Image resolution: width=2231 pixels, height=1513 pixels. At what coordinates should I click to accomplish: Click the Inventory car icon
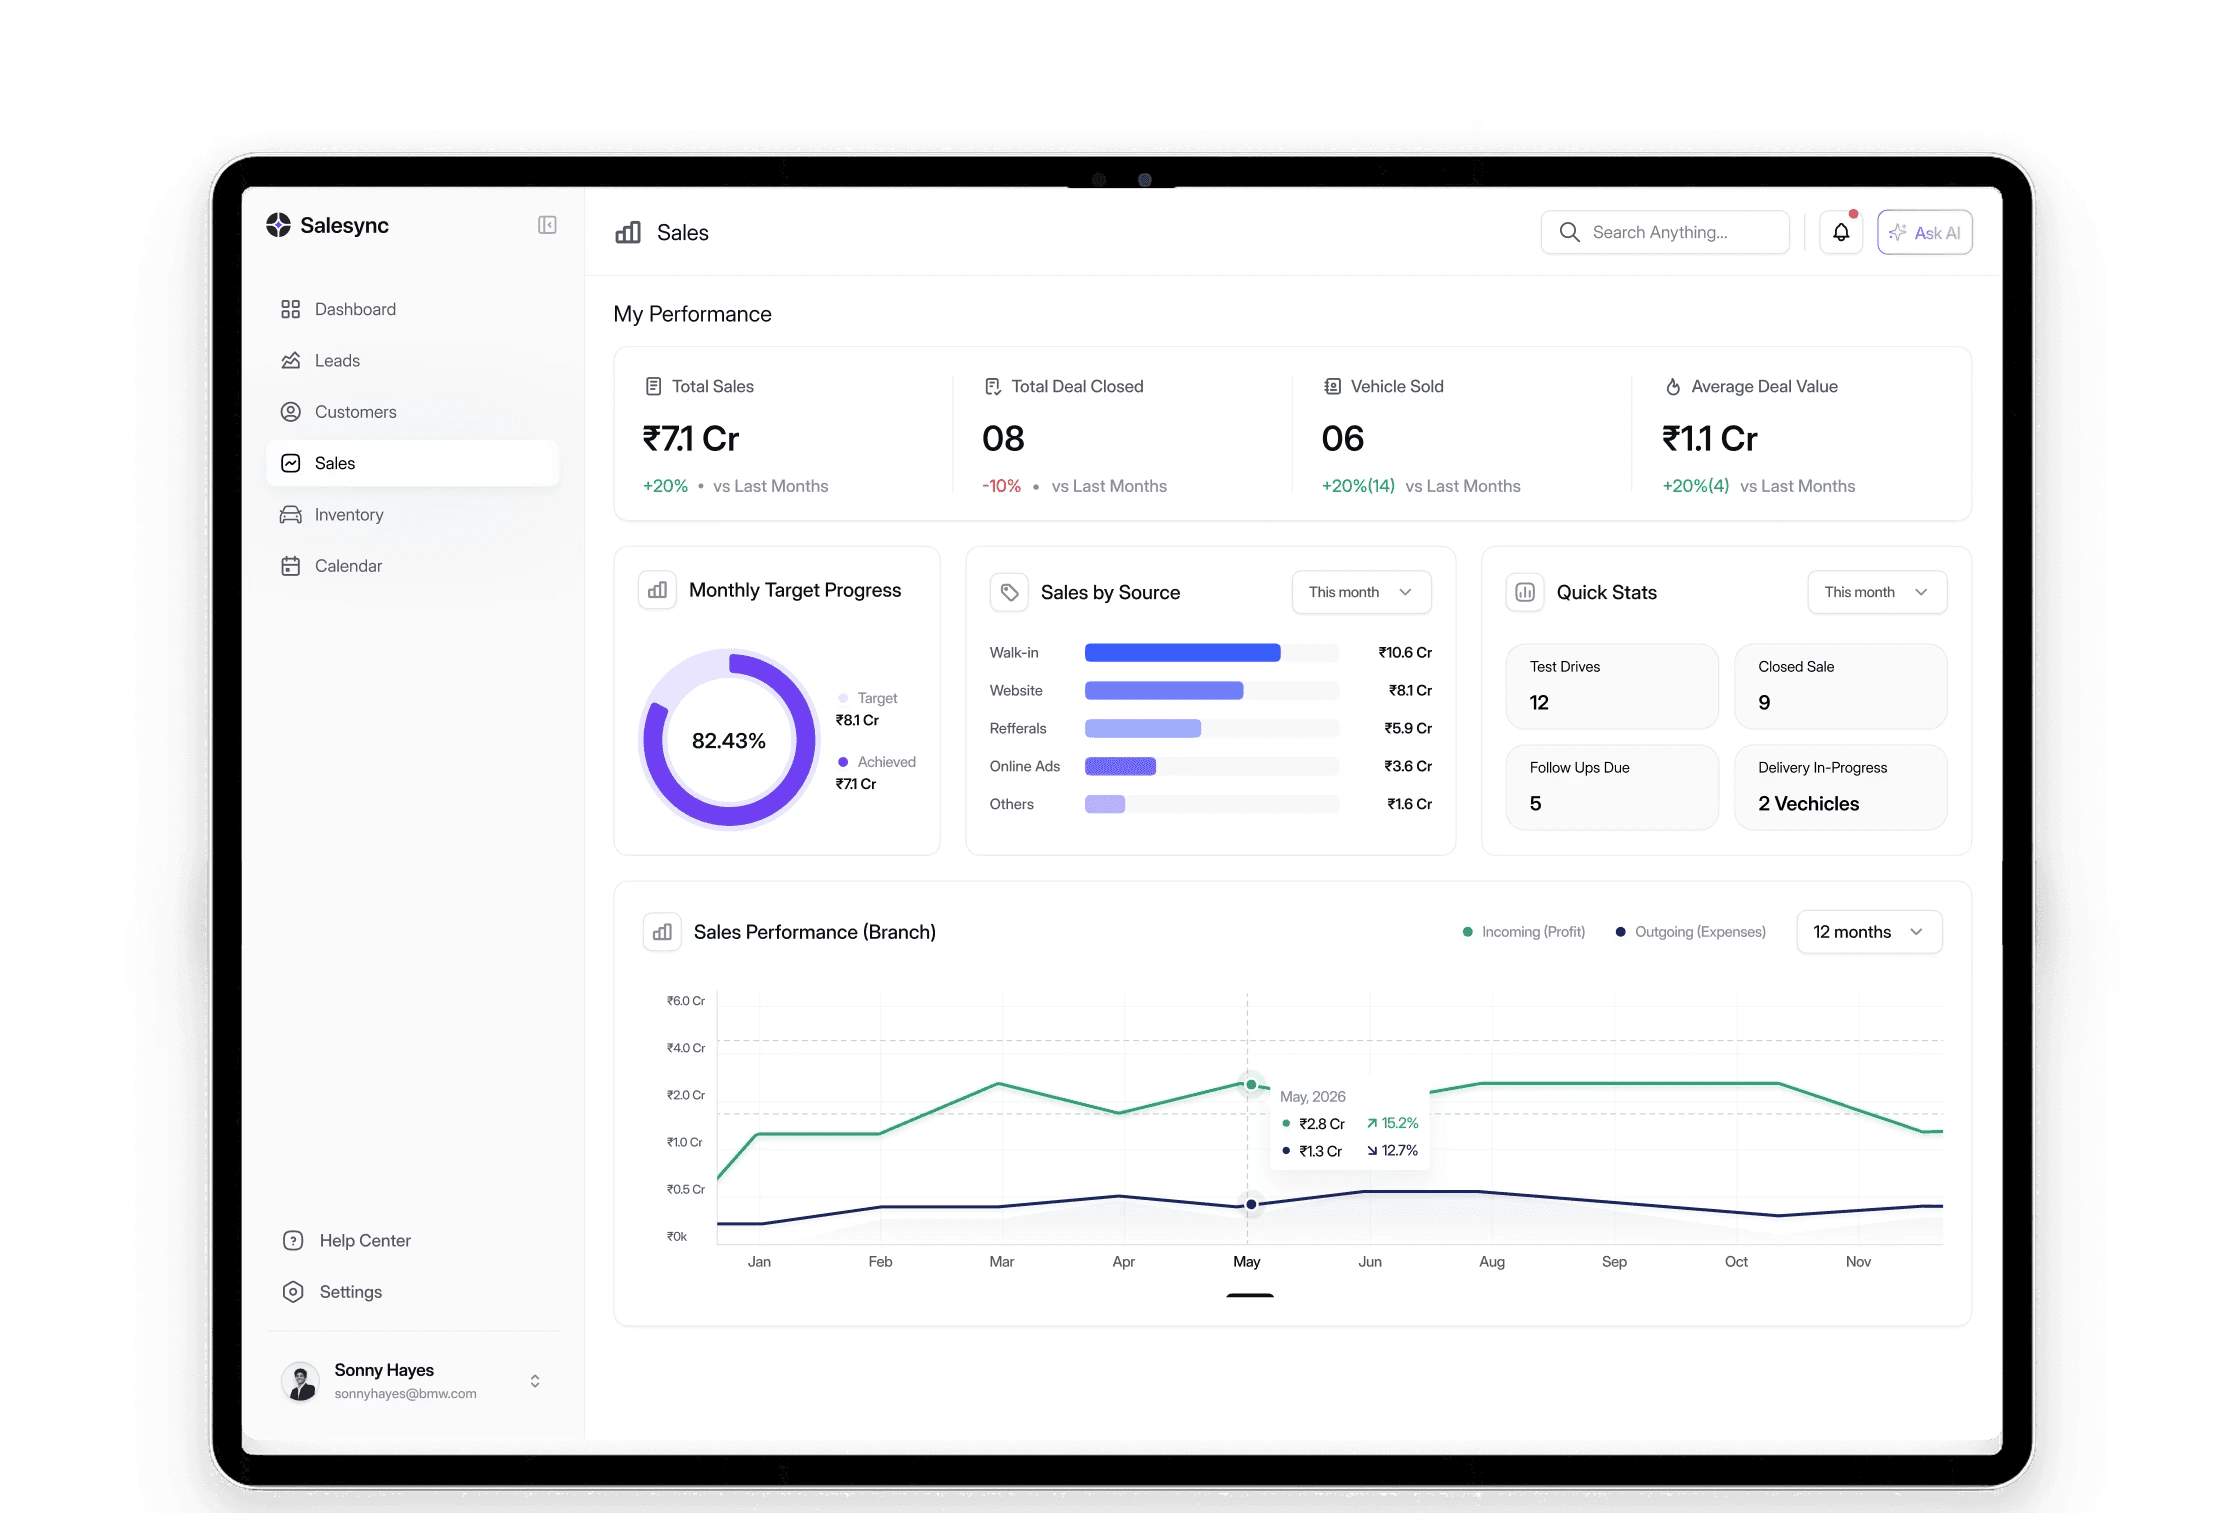point(291,514)
